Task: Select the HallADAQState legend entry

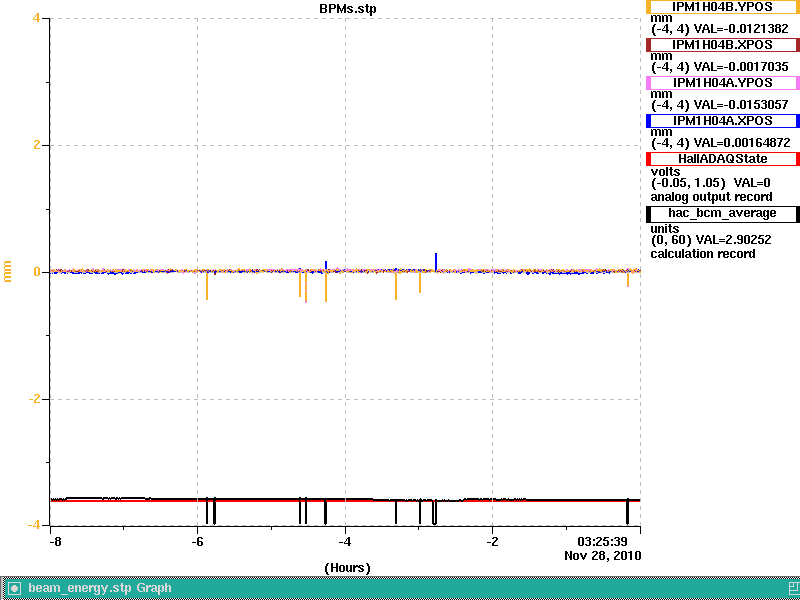Action: [722, 159]
